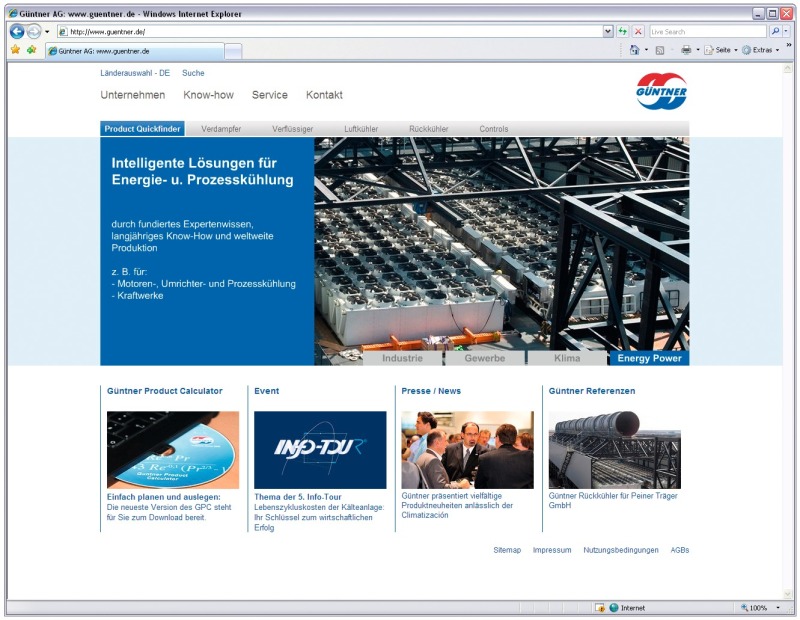Click the green Refresh page icon
The image size is (800, 620).
622,32
